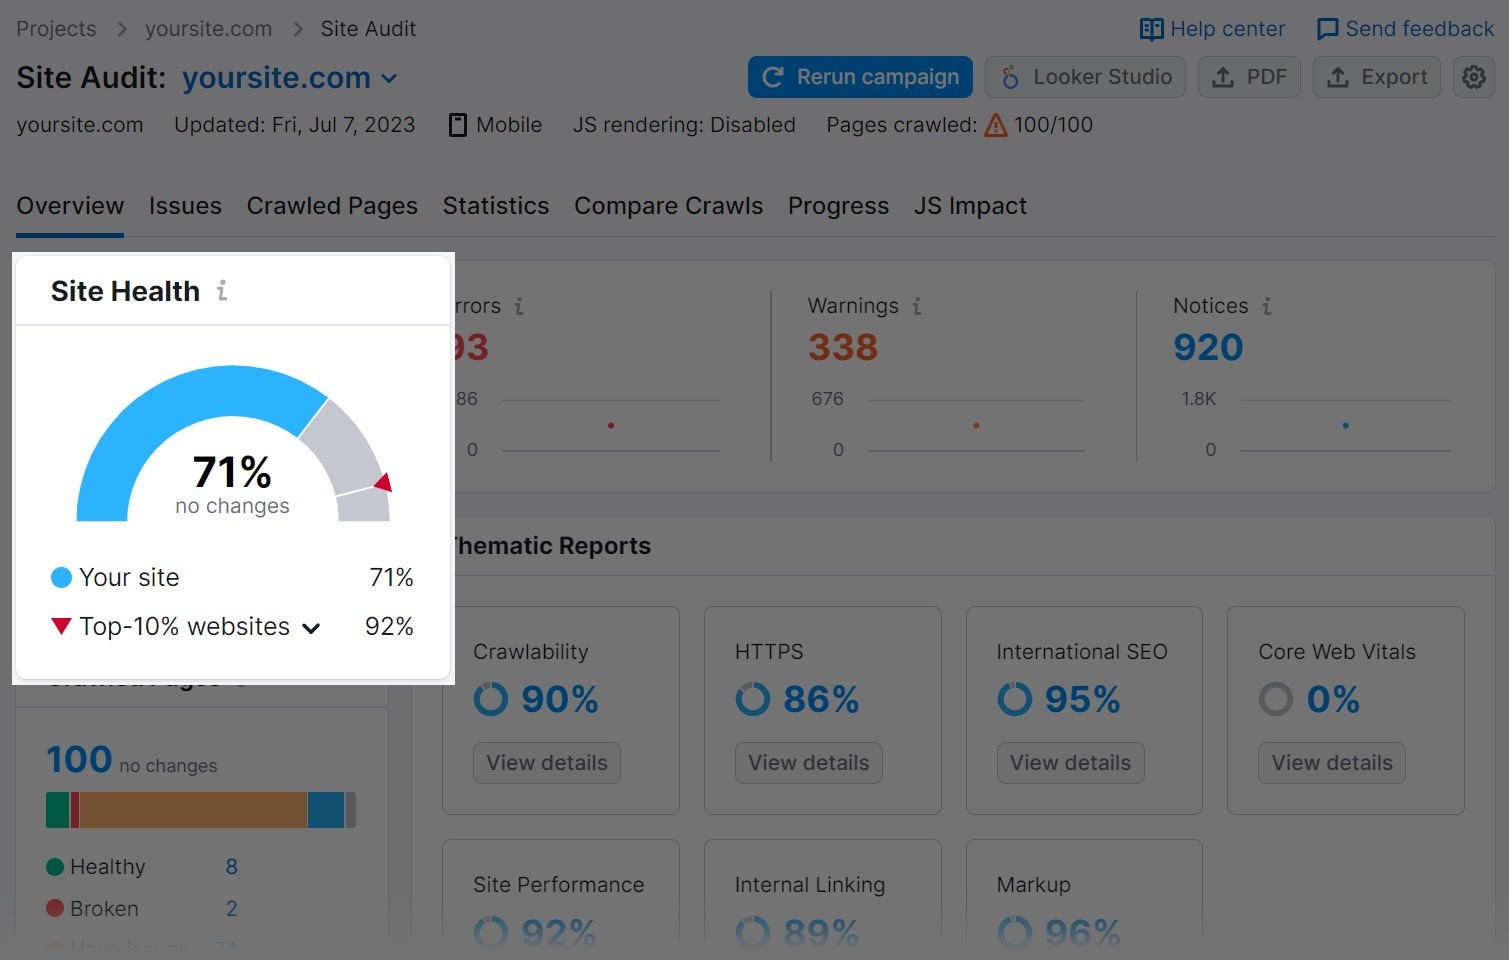Export report via PDF button
Viewport: 1509px width, 960px height.
tap(1249, 77)
